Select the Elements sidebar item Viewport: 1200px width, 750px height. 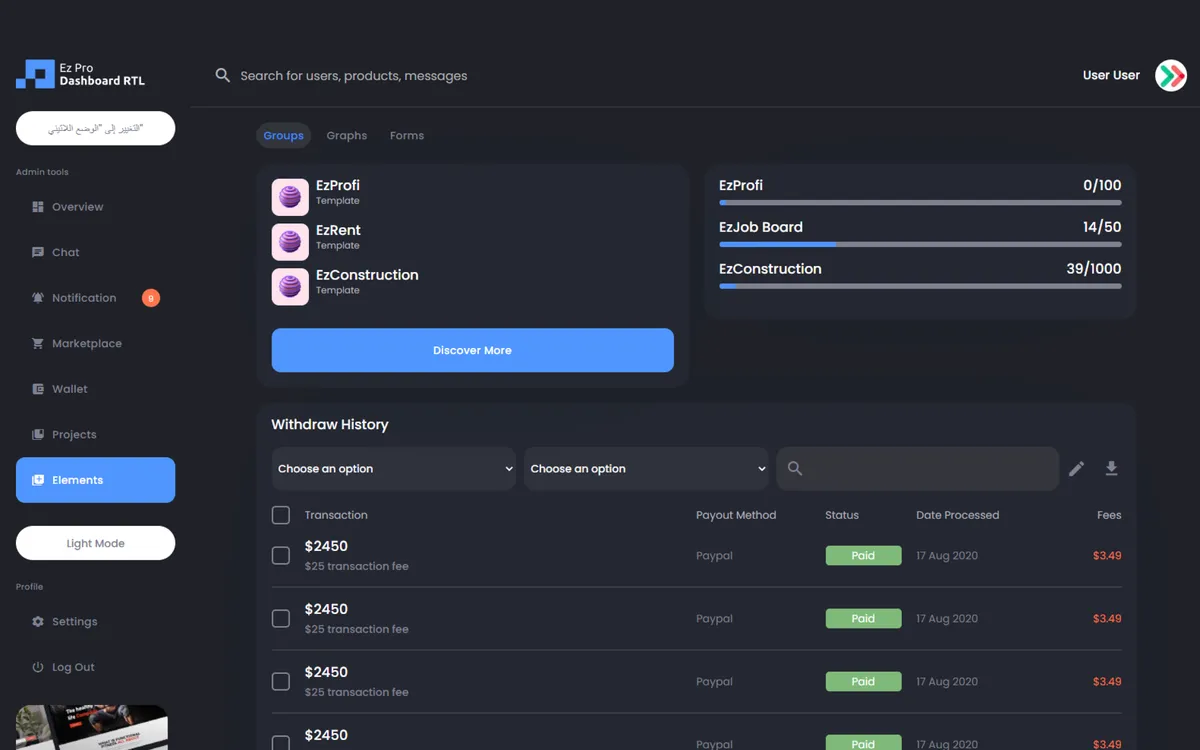[95, 480]
